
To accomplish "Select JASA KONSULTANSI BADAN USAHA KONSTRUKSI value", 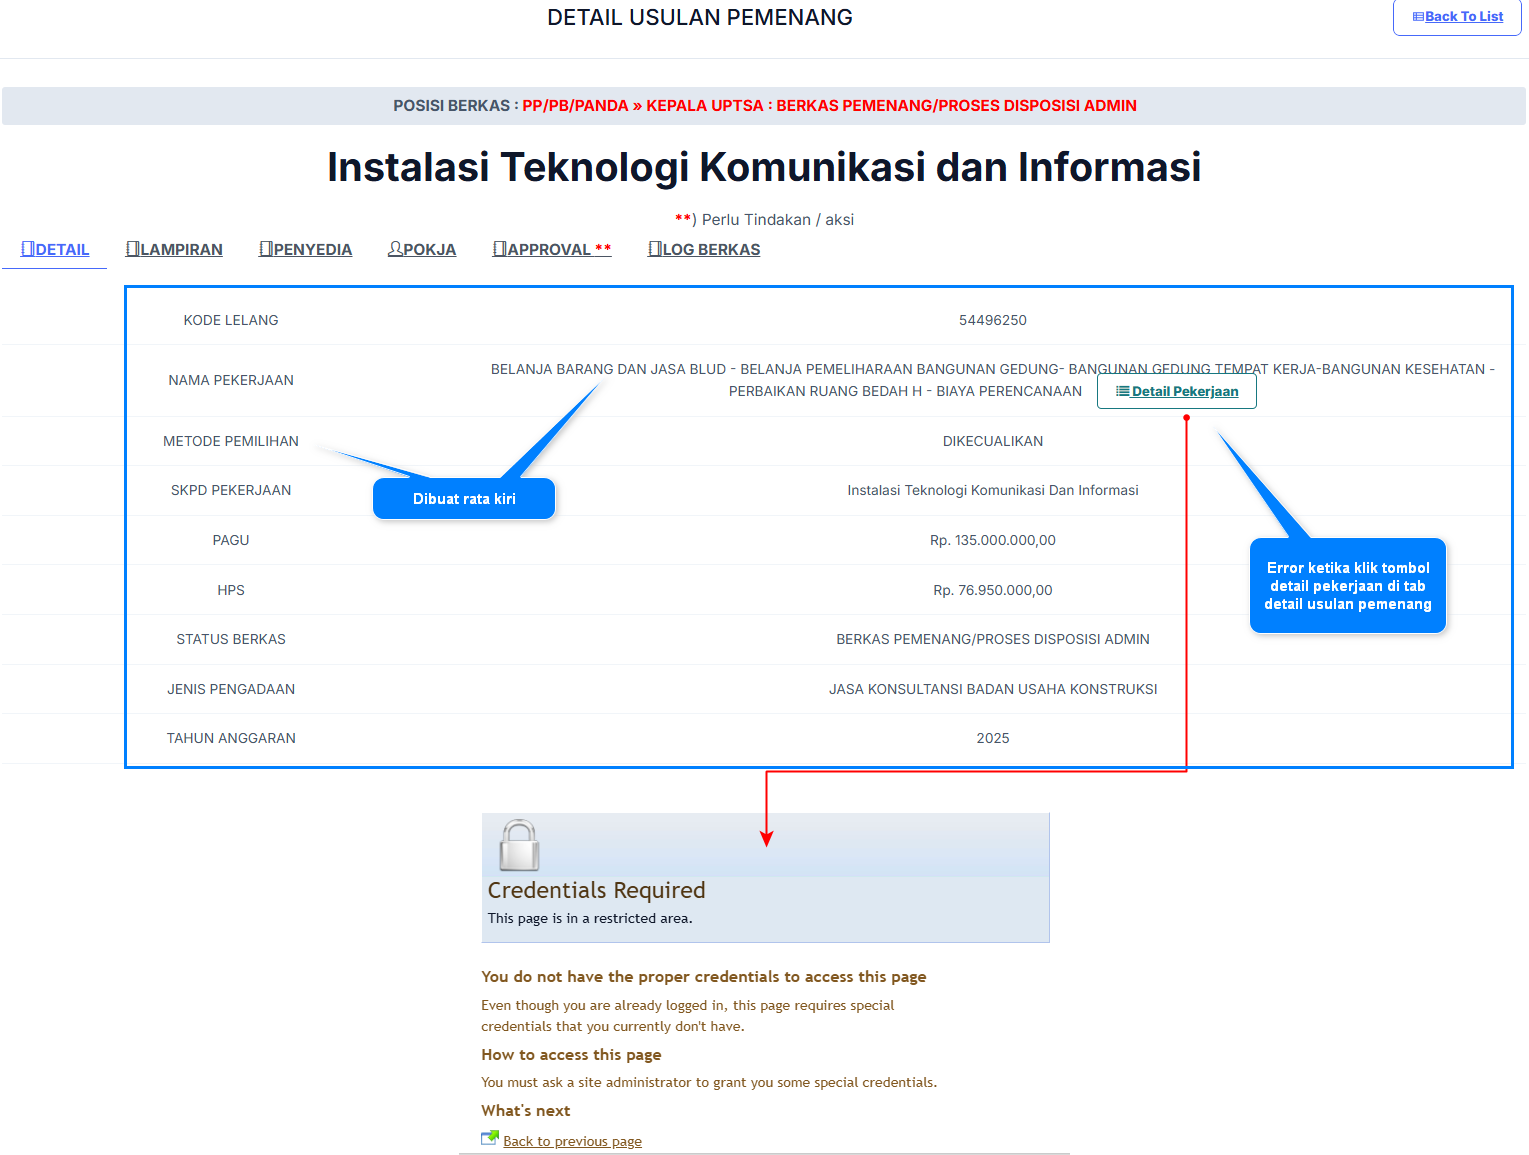I will click(x=993, y=690).
